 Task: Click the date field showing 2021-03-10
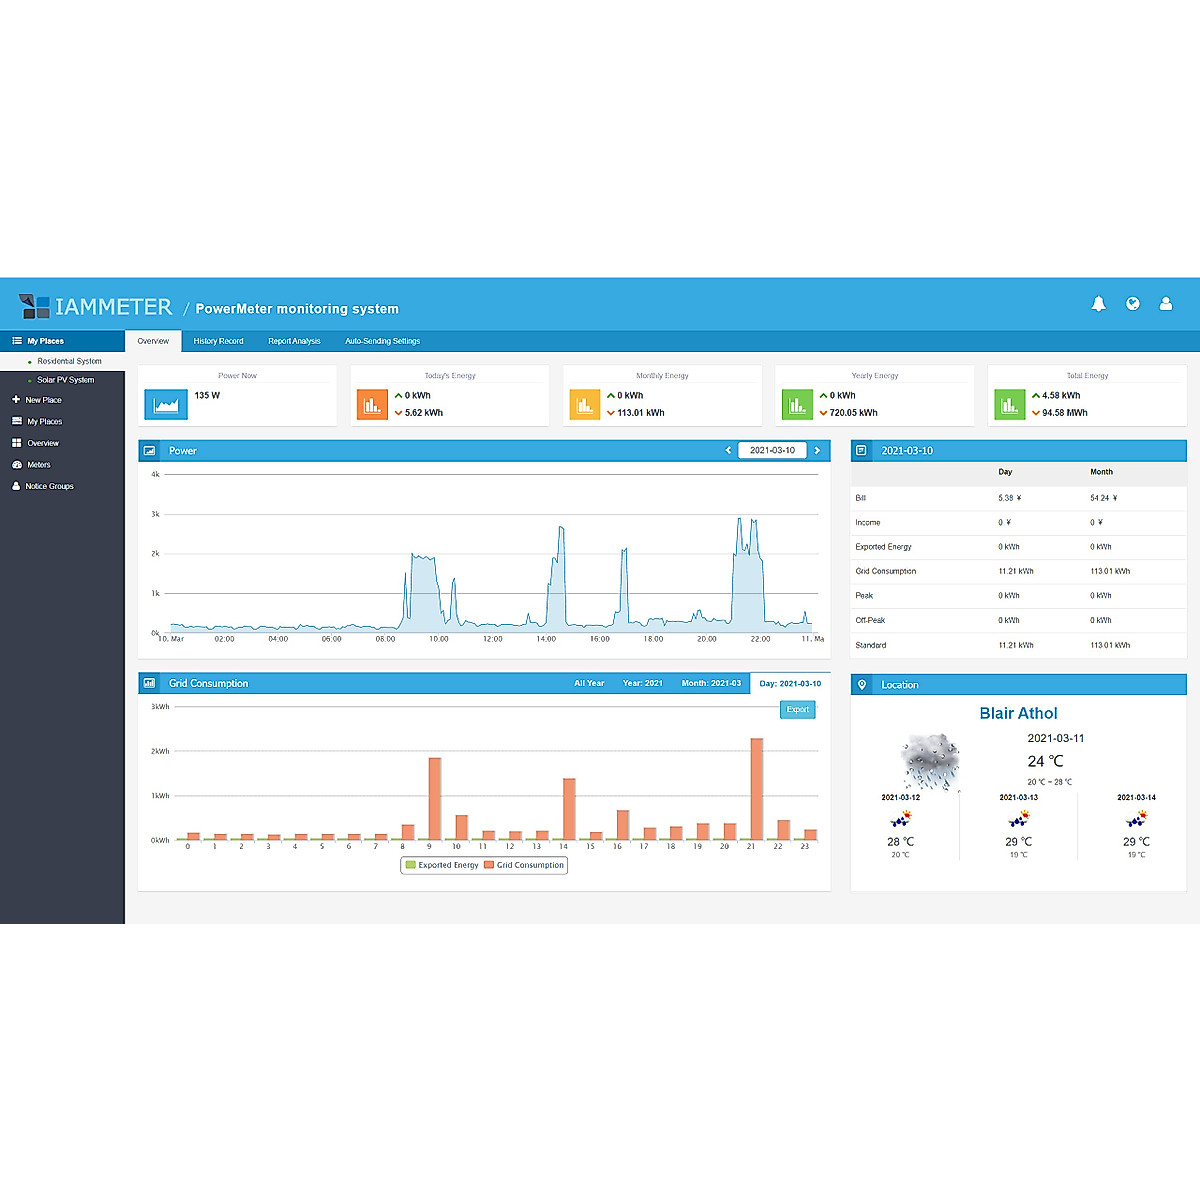click(x=773, y=450)
